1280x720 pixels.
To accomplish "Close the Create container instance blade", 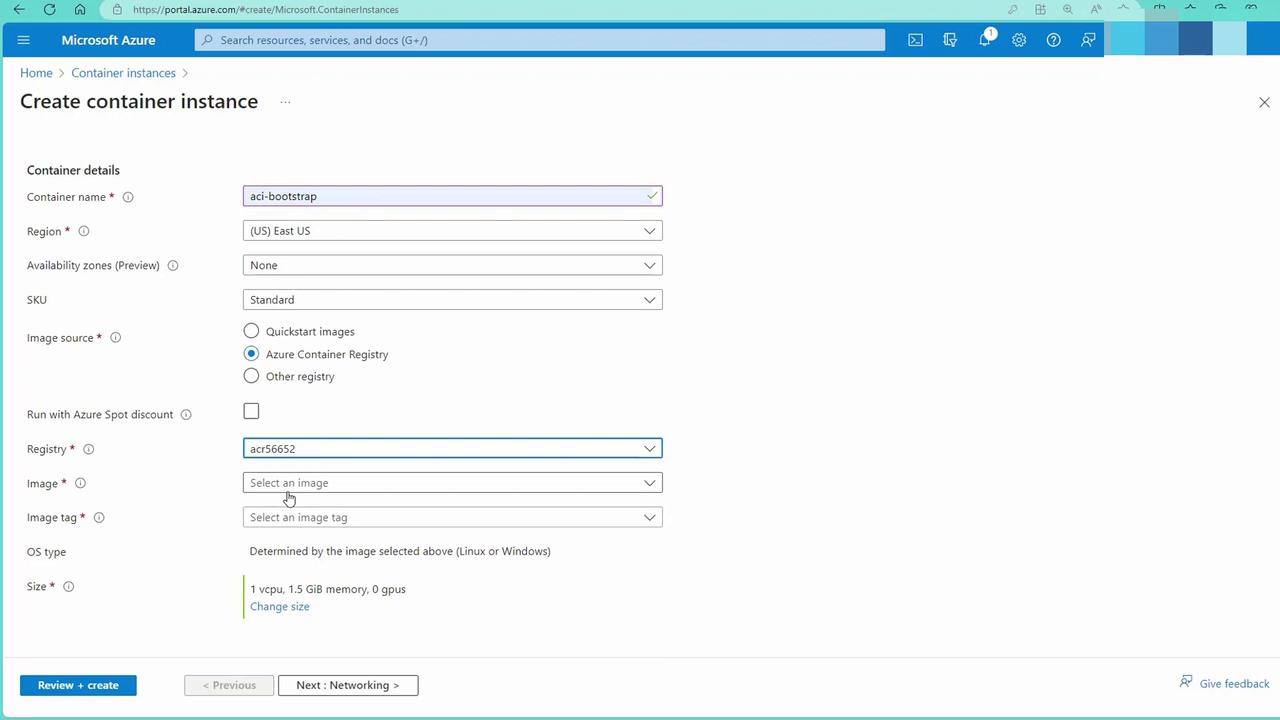I will [1264, 102].
